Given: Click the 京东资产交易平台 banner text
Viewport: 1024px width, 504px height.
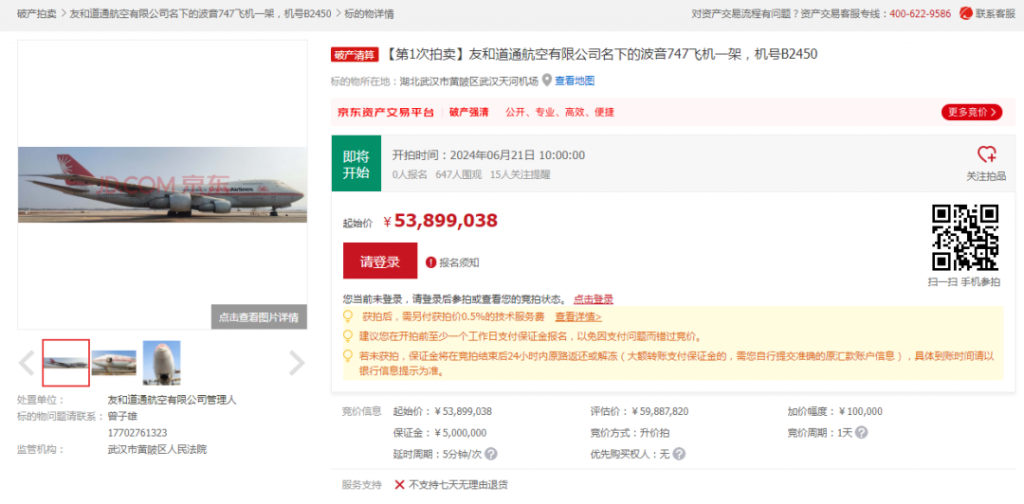Looking at the screenshot, I should pos(385,112).
